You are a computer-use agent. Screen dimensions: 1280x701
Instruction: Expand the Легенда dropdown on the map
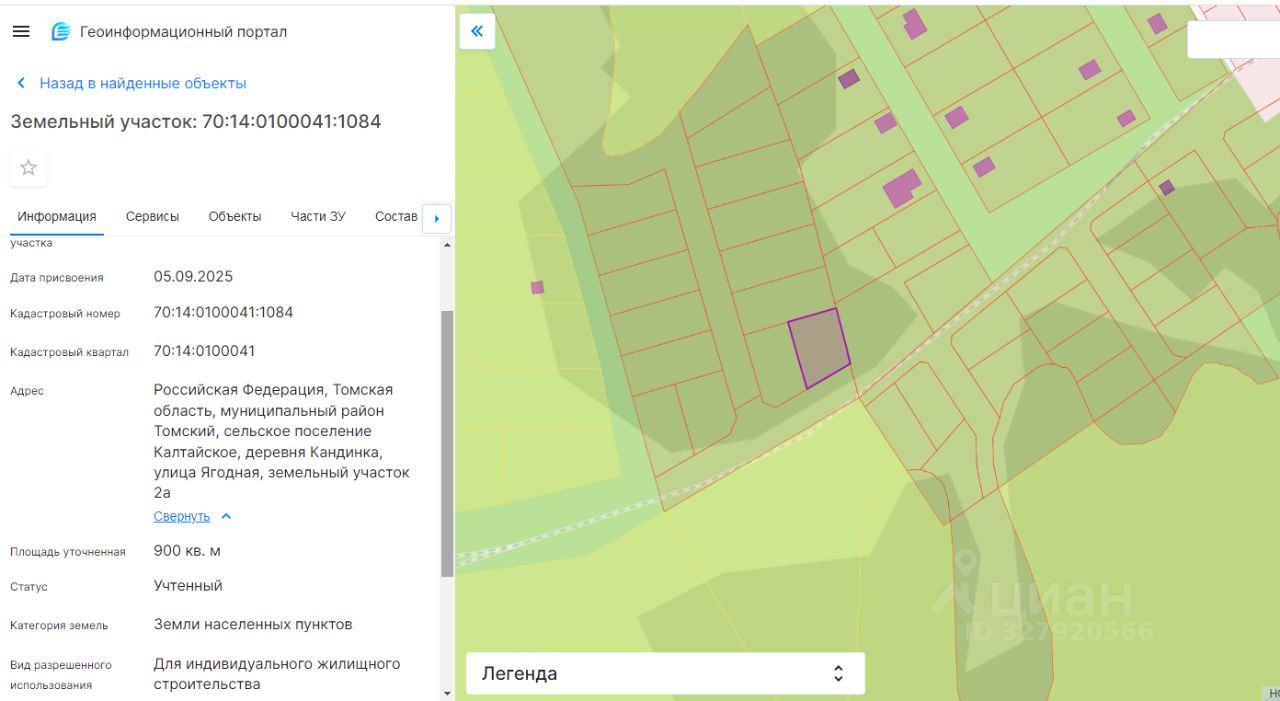click(665, 673)
